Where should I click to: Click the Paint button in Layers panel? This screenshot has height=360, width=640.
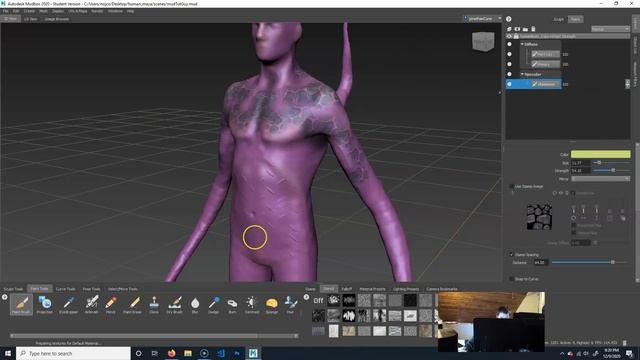(576, 19)
